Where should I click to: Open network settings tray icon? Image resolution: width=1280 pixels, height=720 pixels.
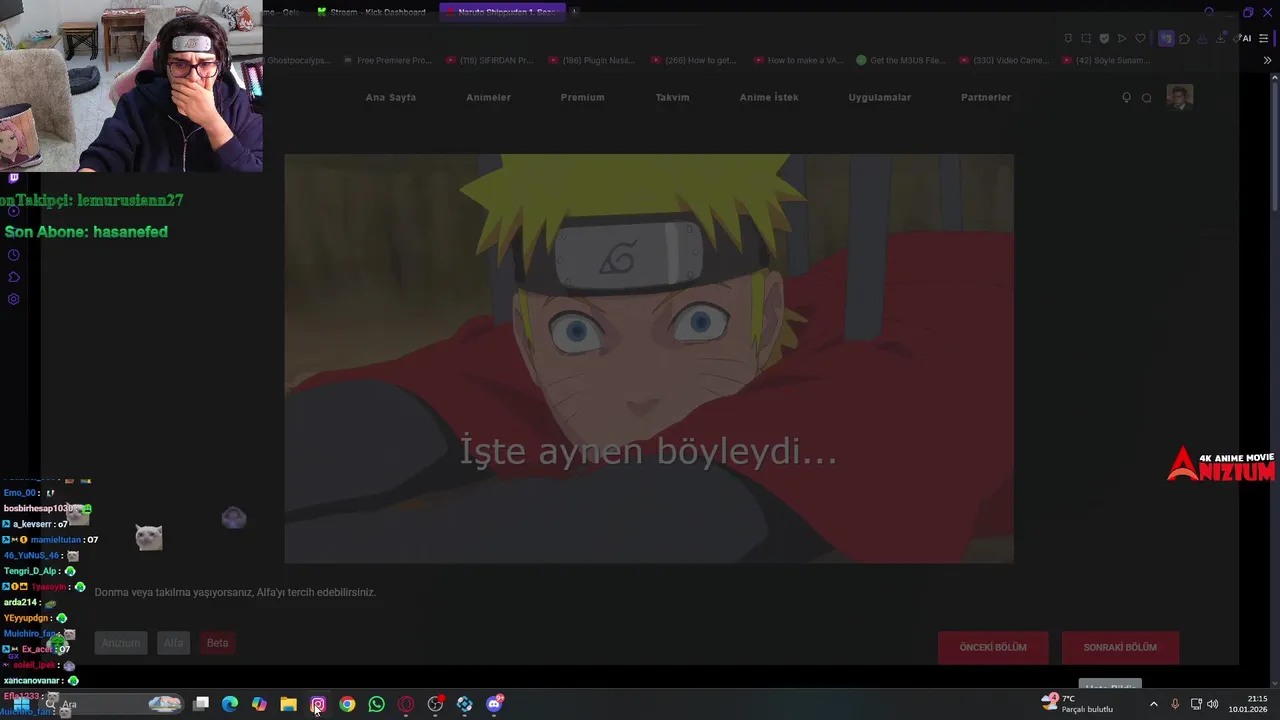click(x=1196, y=704)
